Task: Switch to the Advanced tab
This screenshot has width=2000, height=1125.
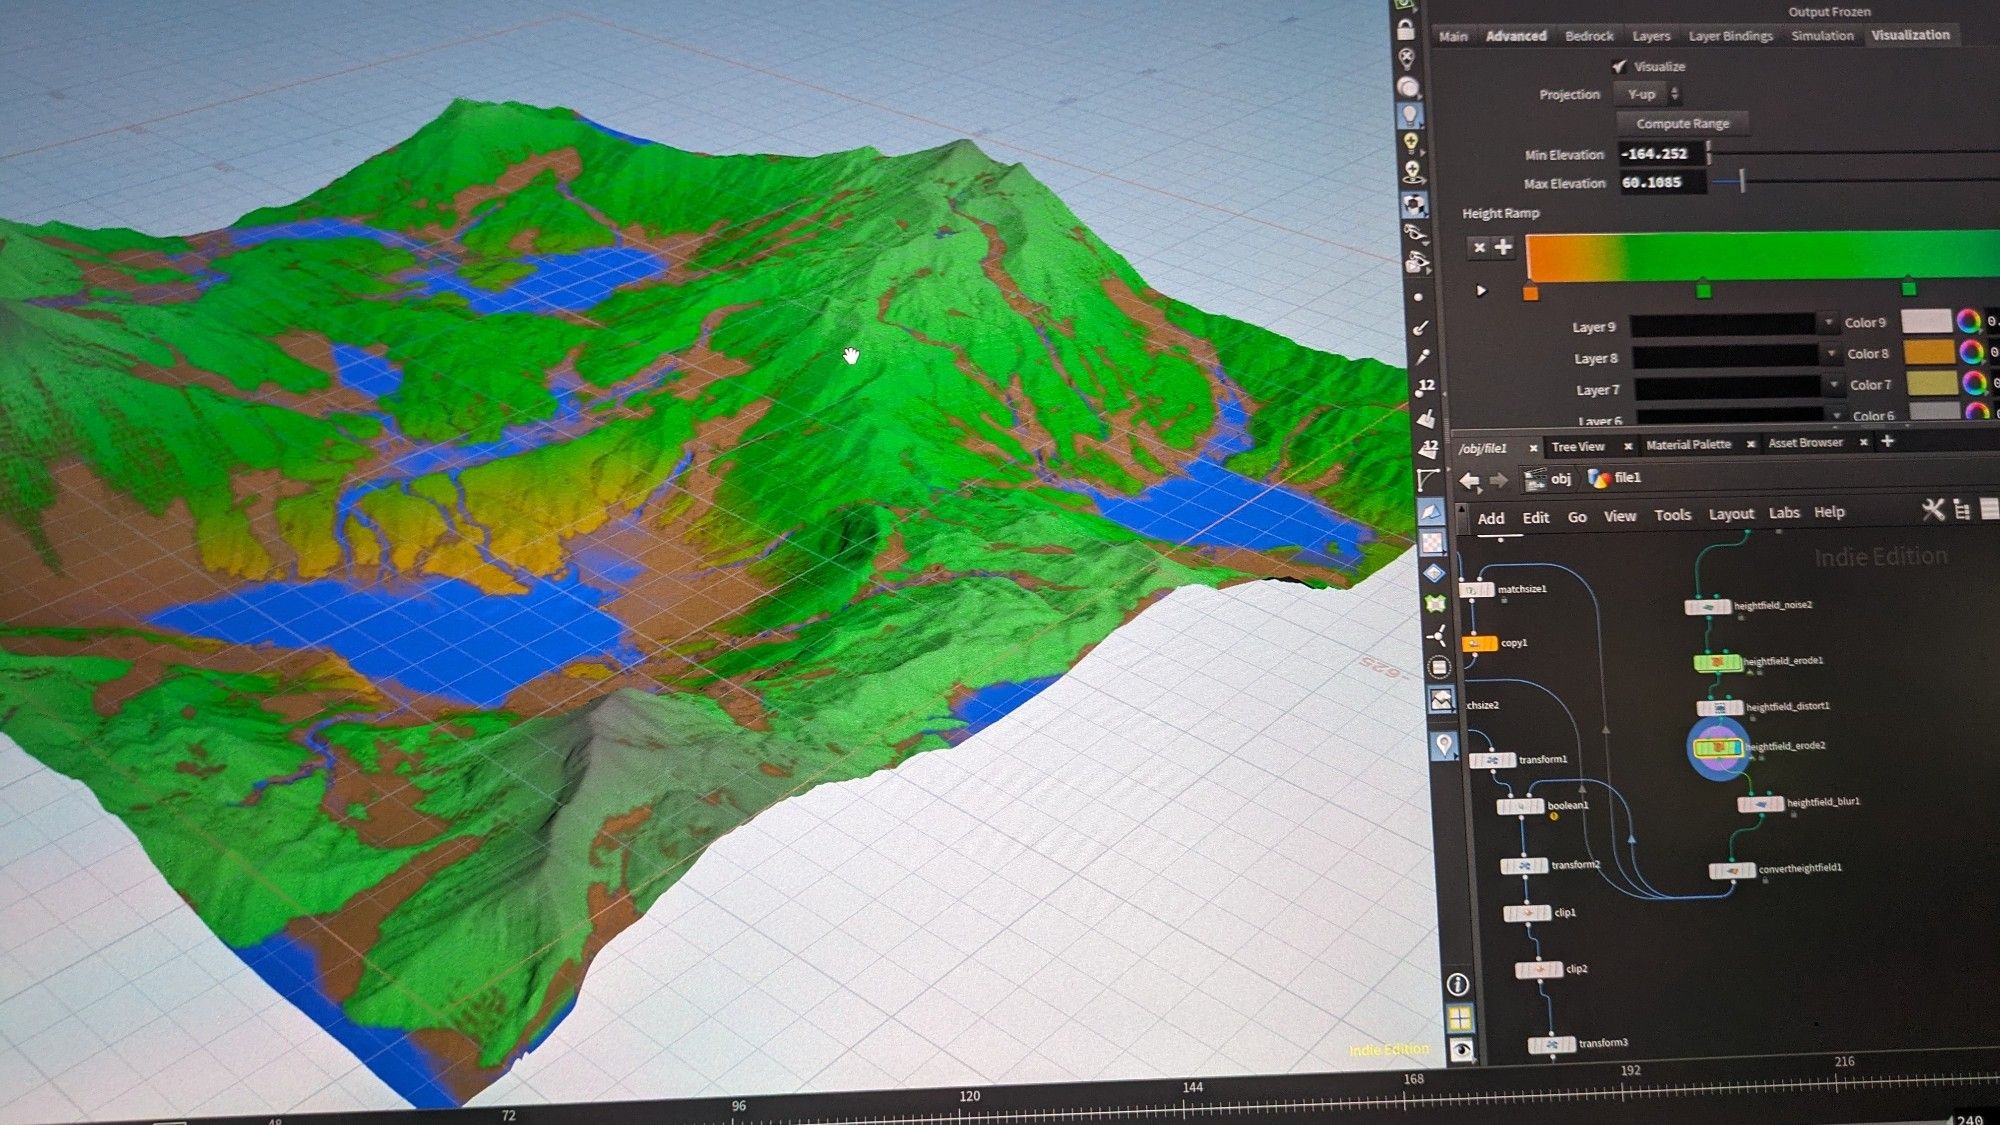Action: (1515, 36)
